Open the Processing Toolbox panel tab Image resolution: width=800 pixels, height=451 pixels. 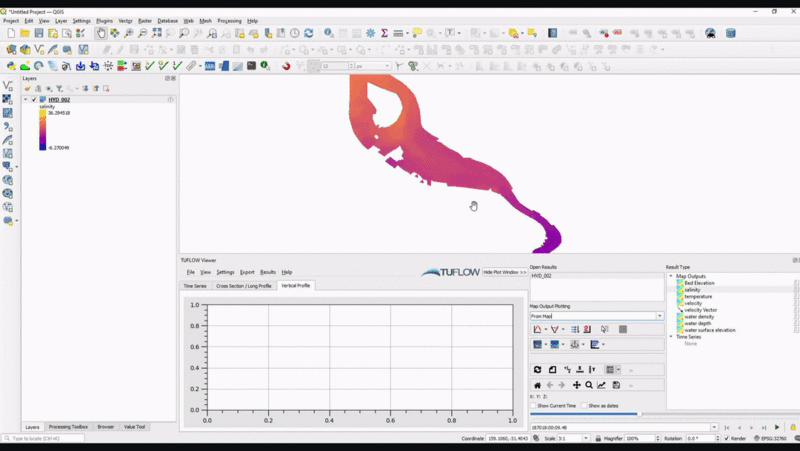coord(68,427)
